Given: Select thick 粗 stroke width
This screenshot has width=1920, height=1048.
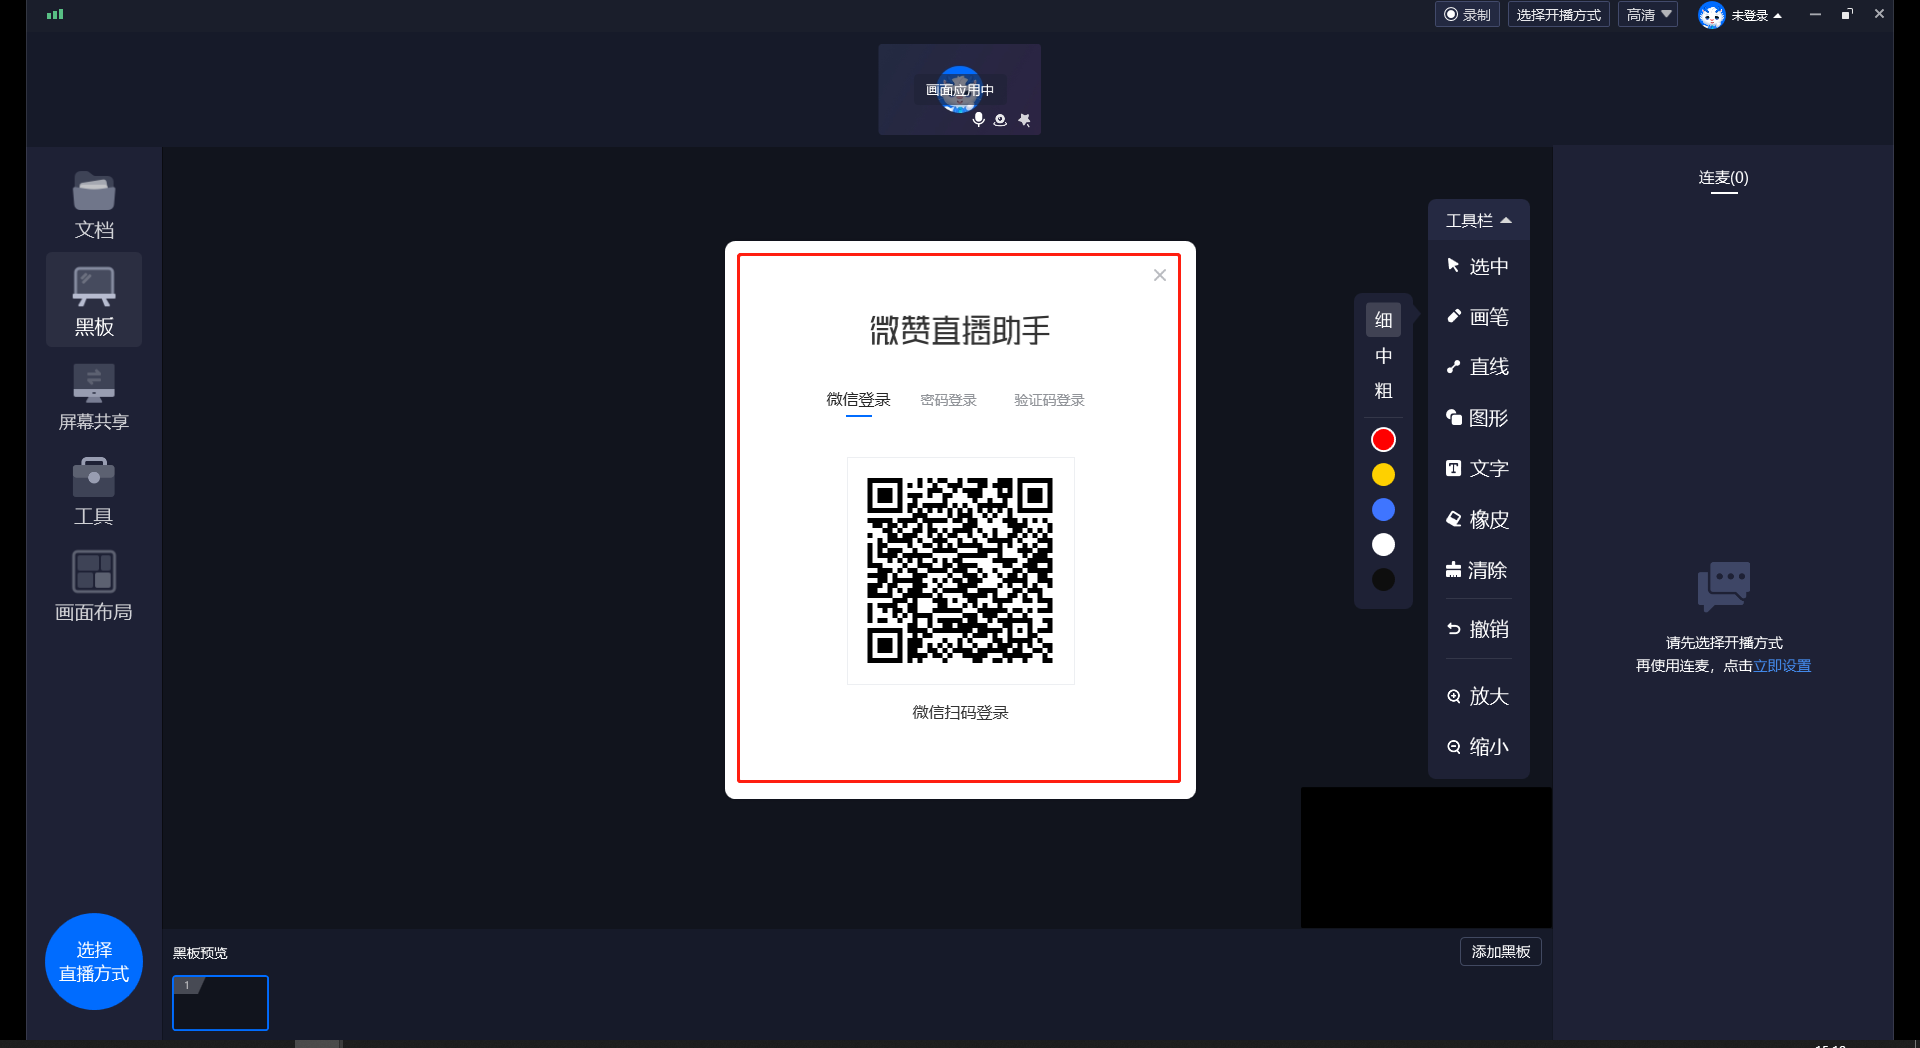Looking at the screenshot, I should 1383,391.
